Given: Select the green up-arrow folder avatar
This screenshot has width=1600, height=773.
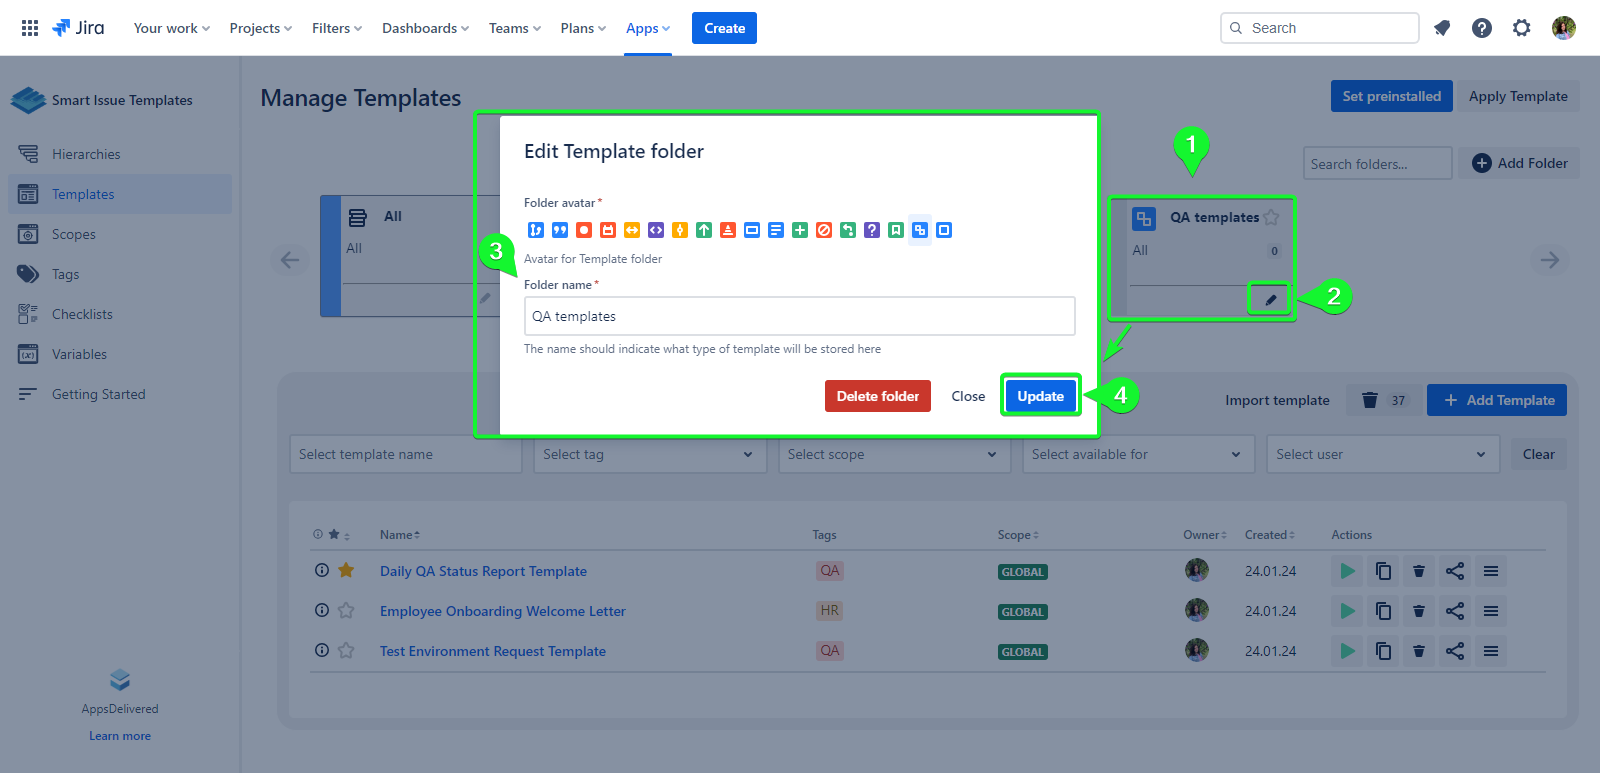Looking at the screenshot, I should (704, 230).
